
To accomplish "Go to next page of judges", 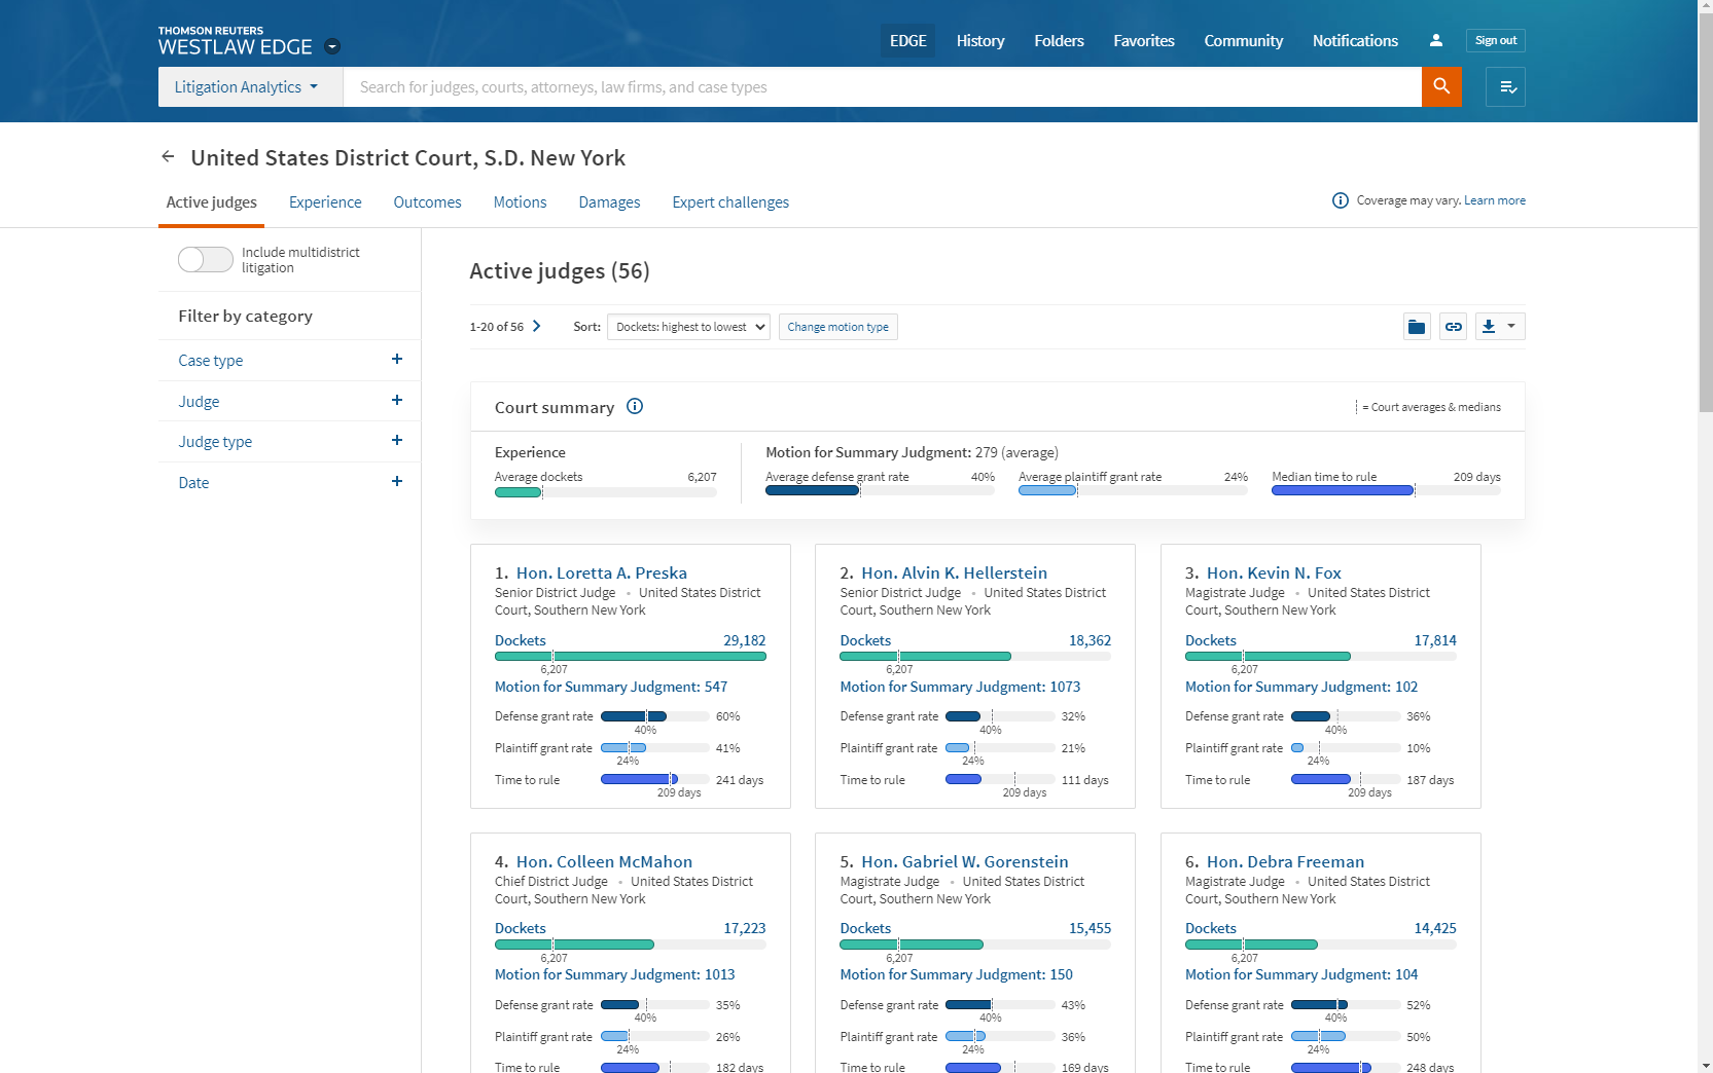I will 537,327.
